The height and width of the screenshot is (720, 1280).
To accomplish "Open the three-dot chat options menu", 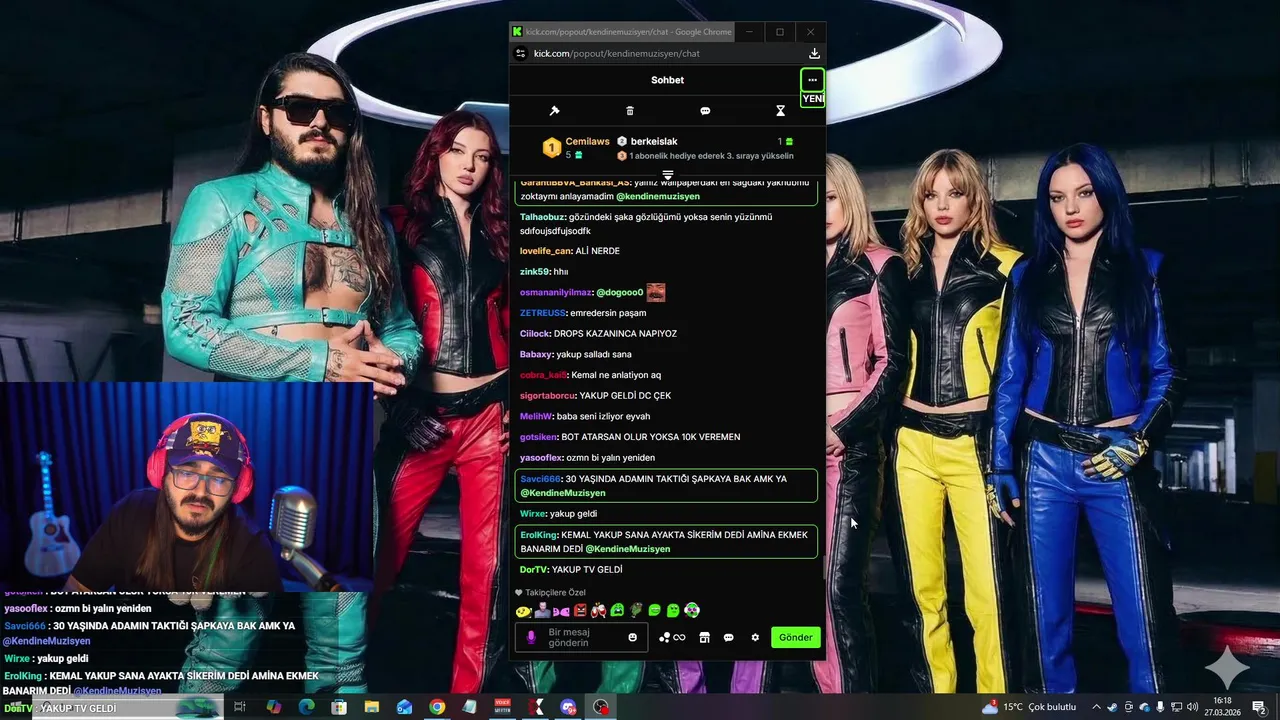I will click(x=812, y=80).
